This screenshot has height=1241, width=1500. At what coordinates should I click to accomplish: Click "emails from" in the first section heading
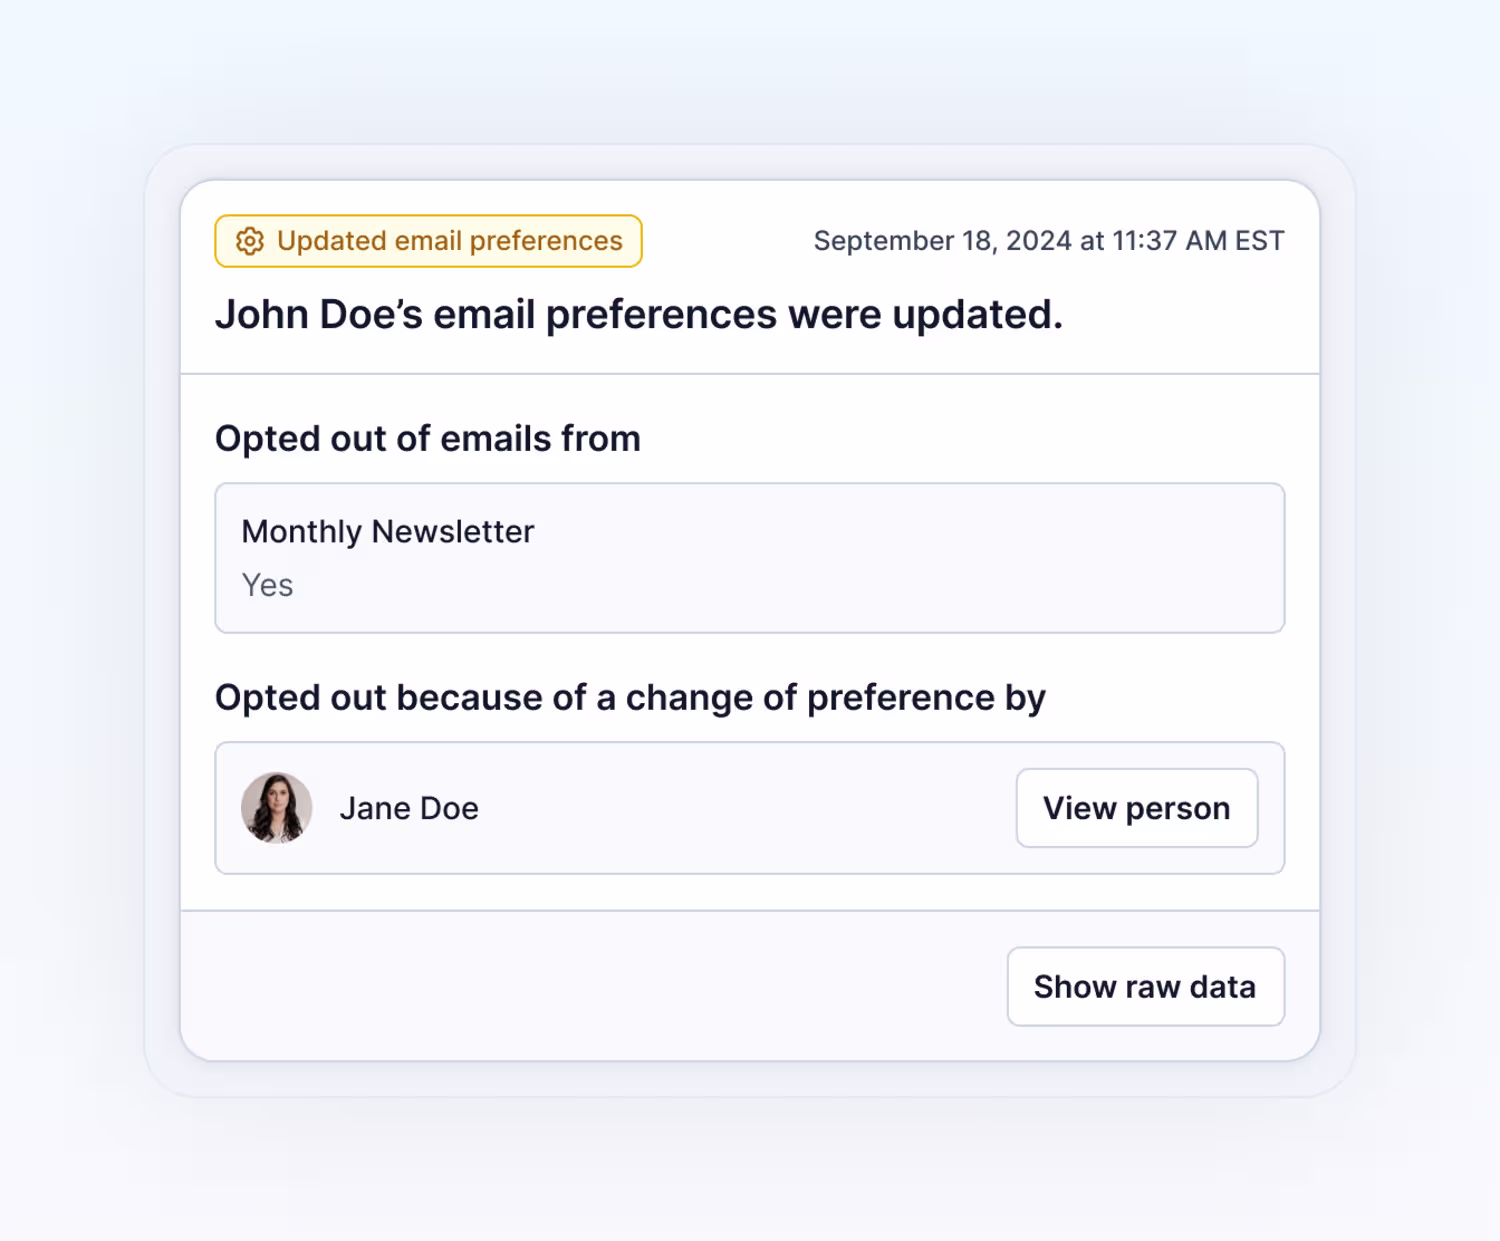pyautogui.click(x=541, y=439)
